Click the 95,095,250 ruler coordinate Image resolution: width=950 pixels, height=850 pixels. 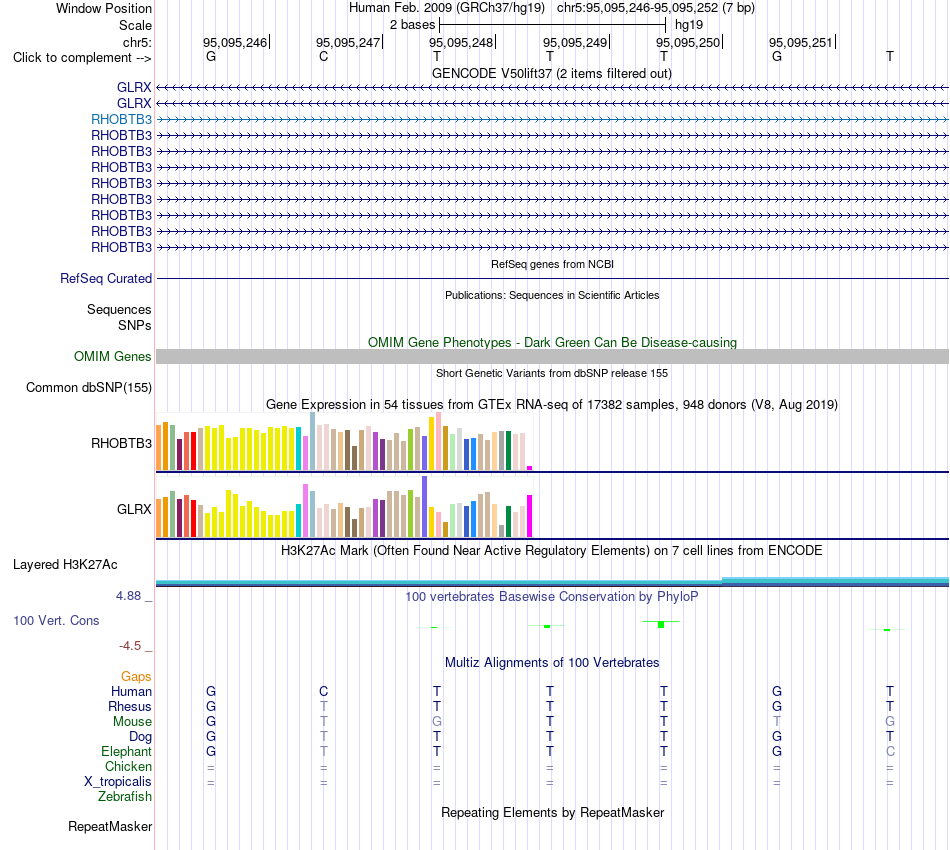tap(688, 42)
